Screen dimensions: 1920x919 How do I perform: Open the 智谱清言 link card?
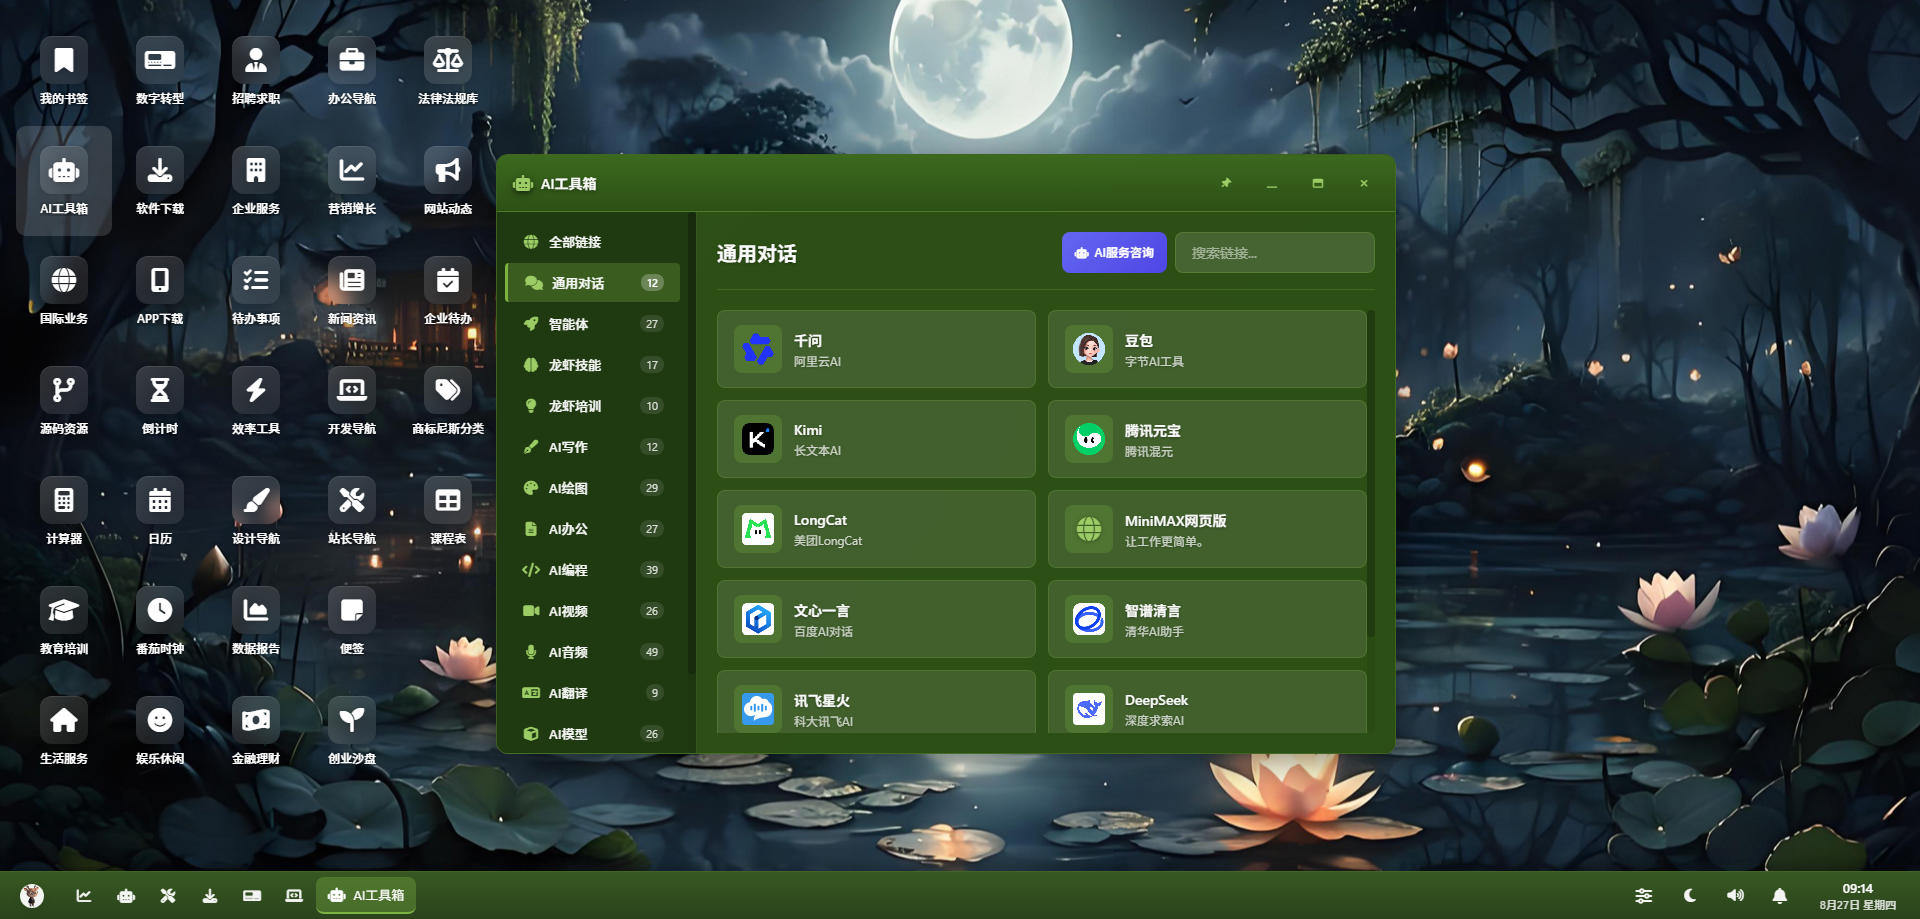(x=1207, y=619)
